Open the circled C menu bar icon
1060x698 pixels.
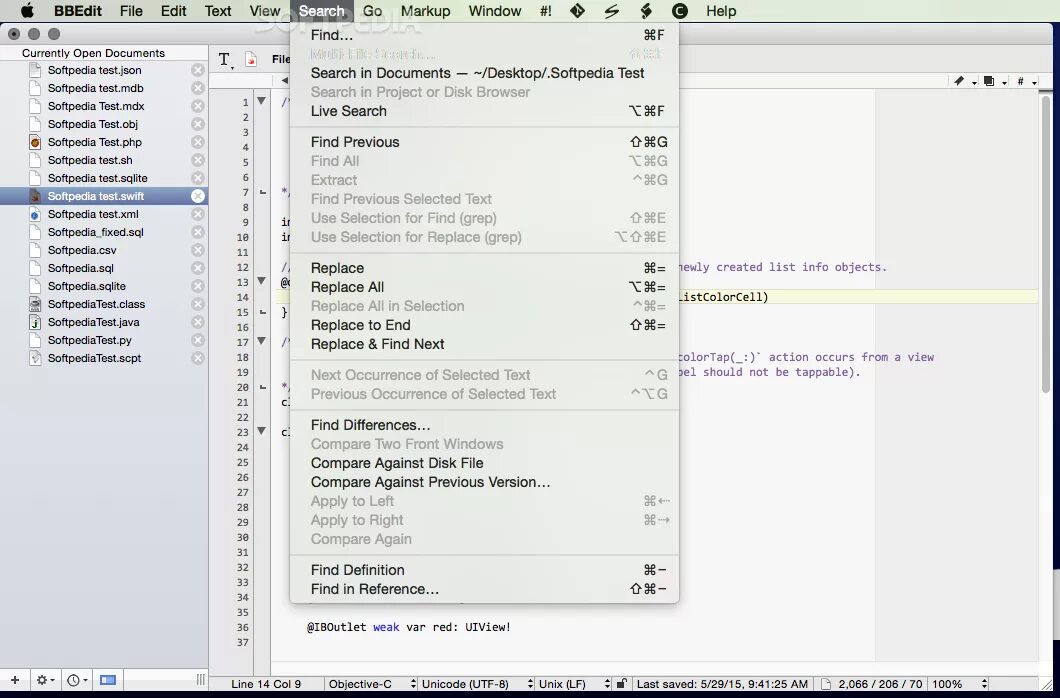680,11
